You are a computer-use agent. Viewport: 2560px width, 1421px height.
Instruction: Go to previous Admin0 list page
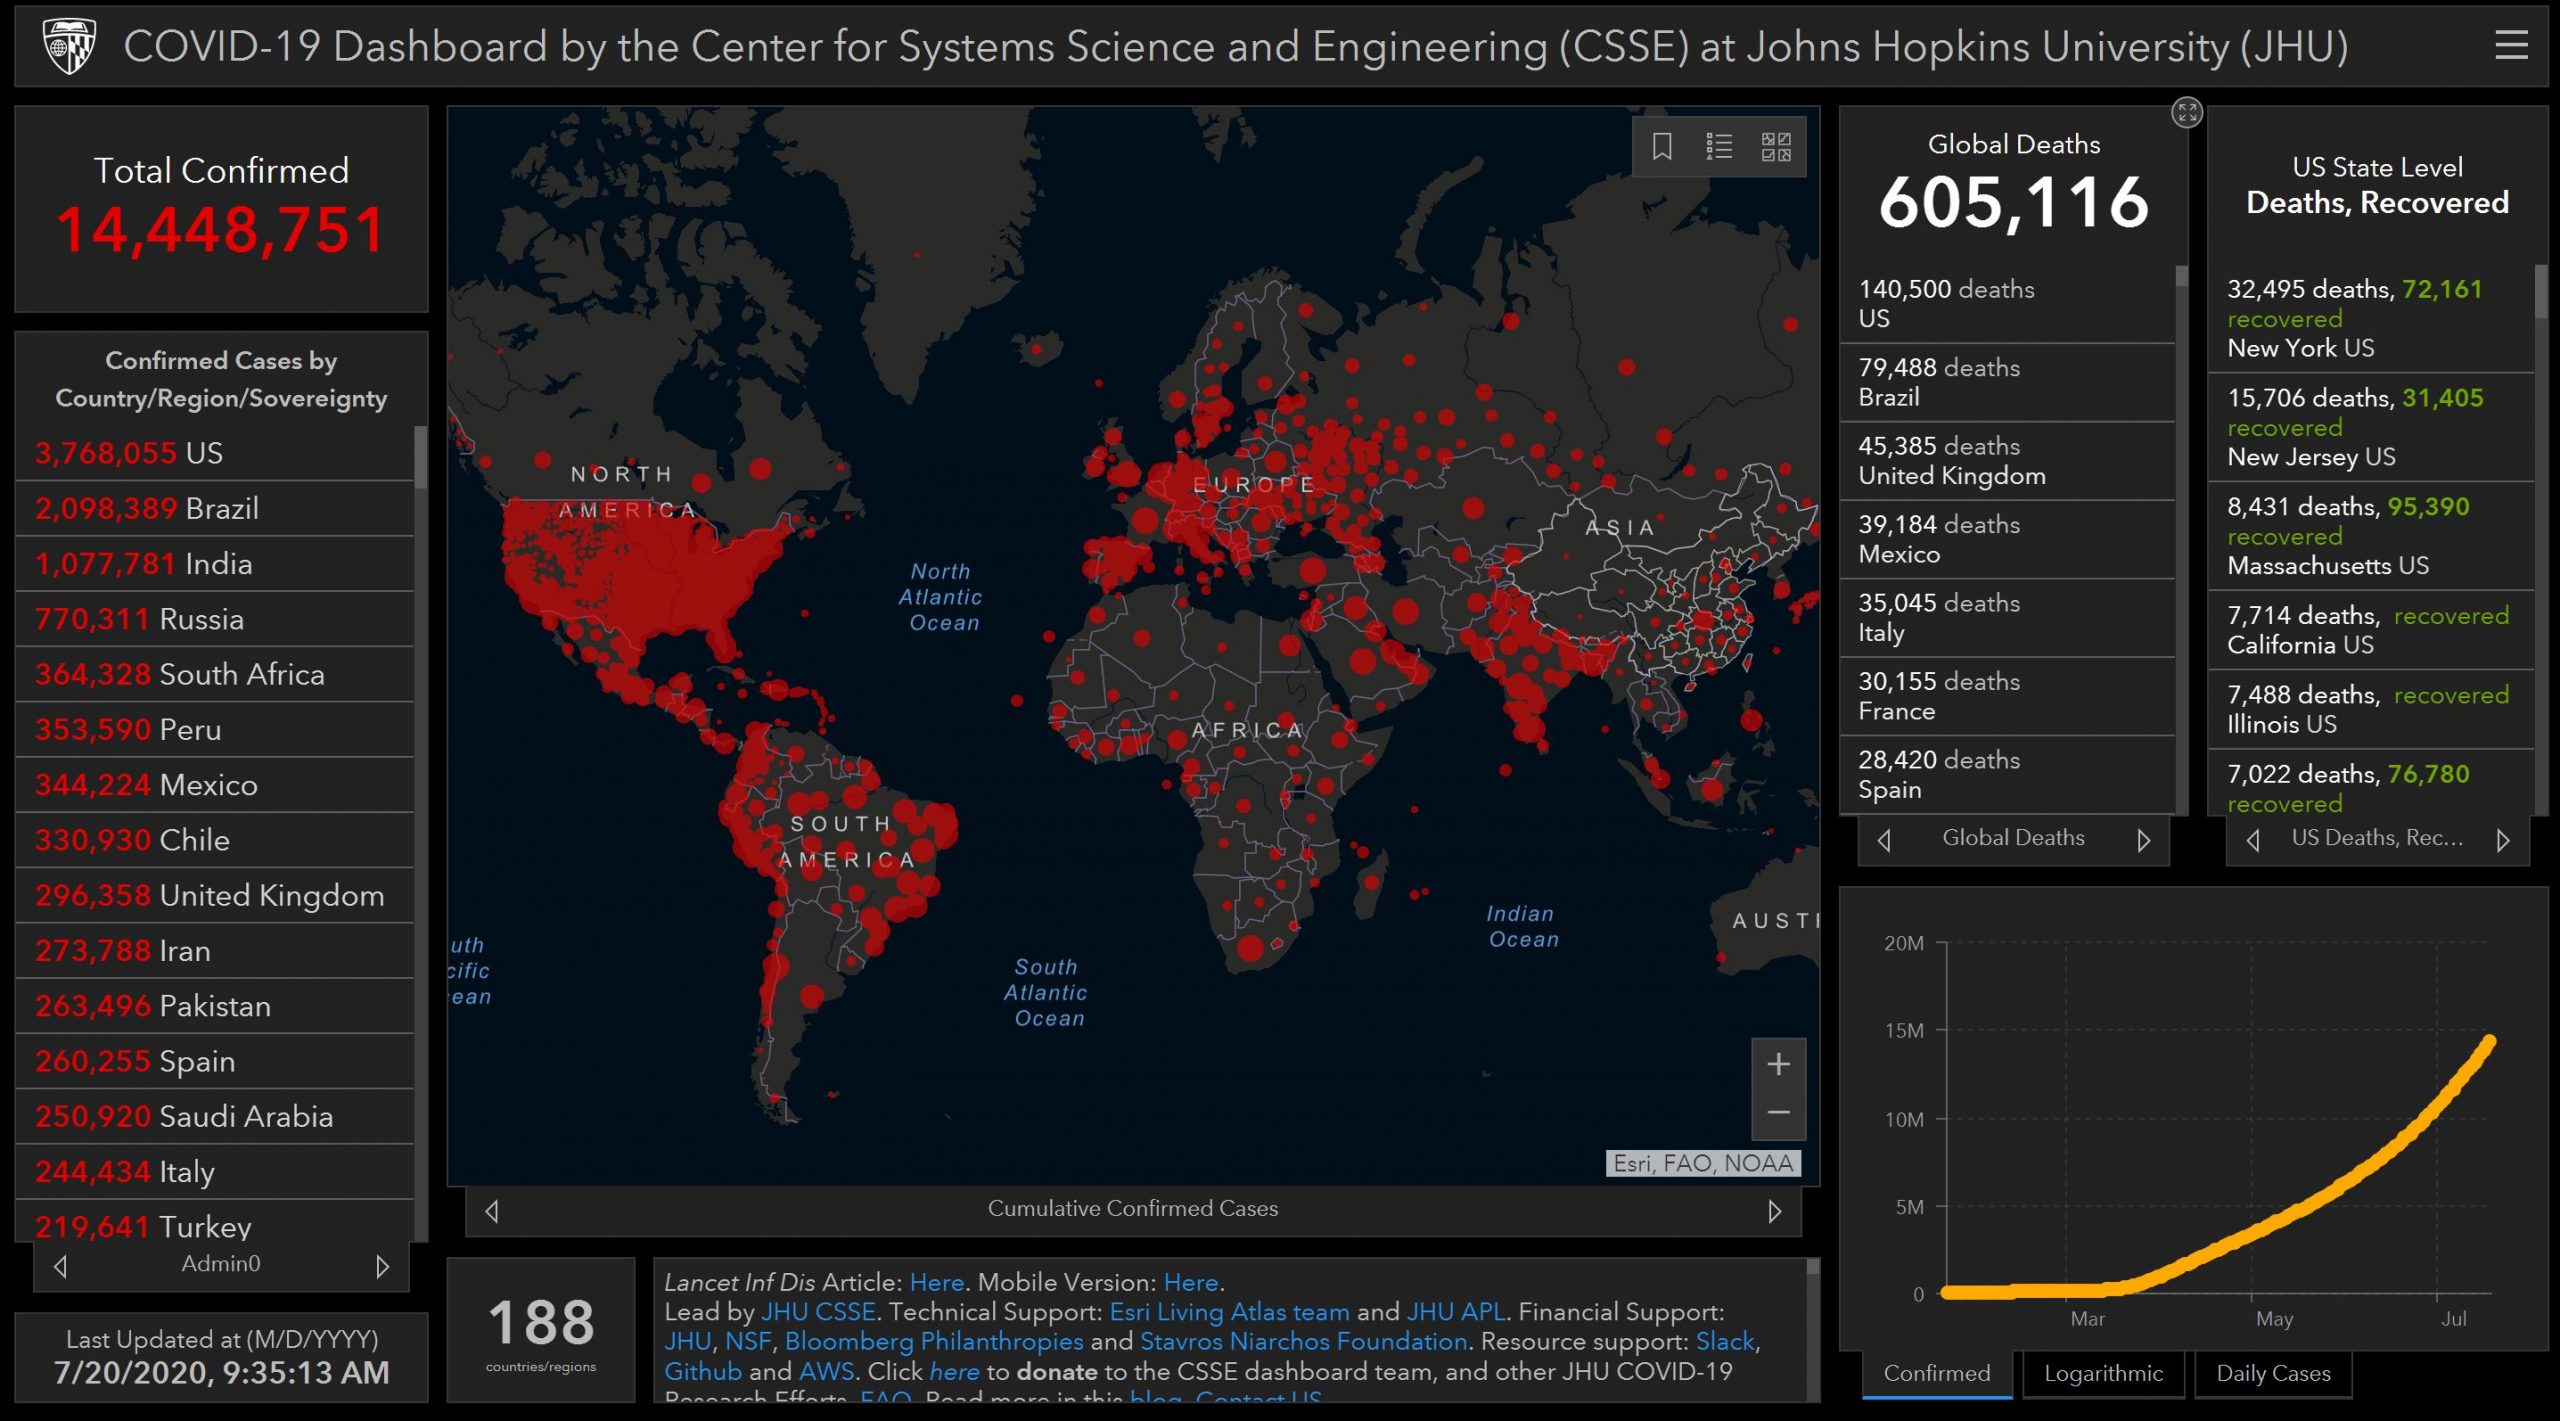click(x=61, y=1266)
